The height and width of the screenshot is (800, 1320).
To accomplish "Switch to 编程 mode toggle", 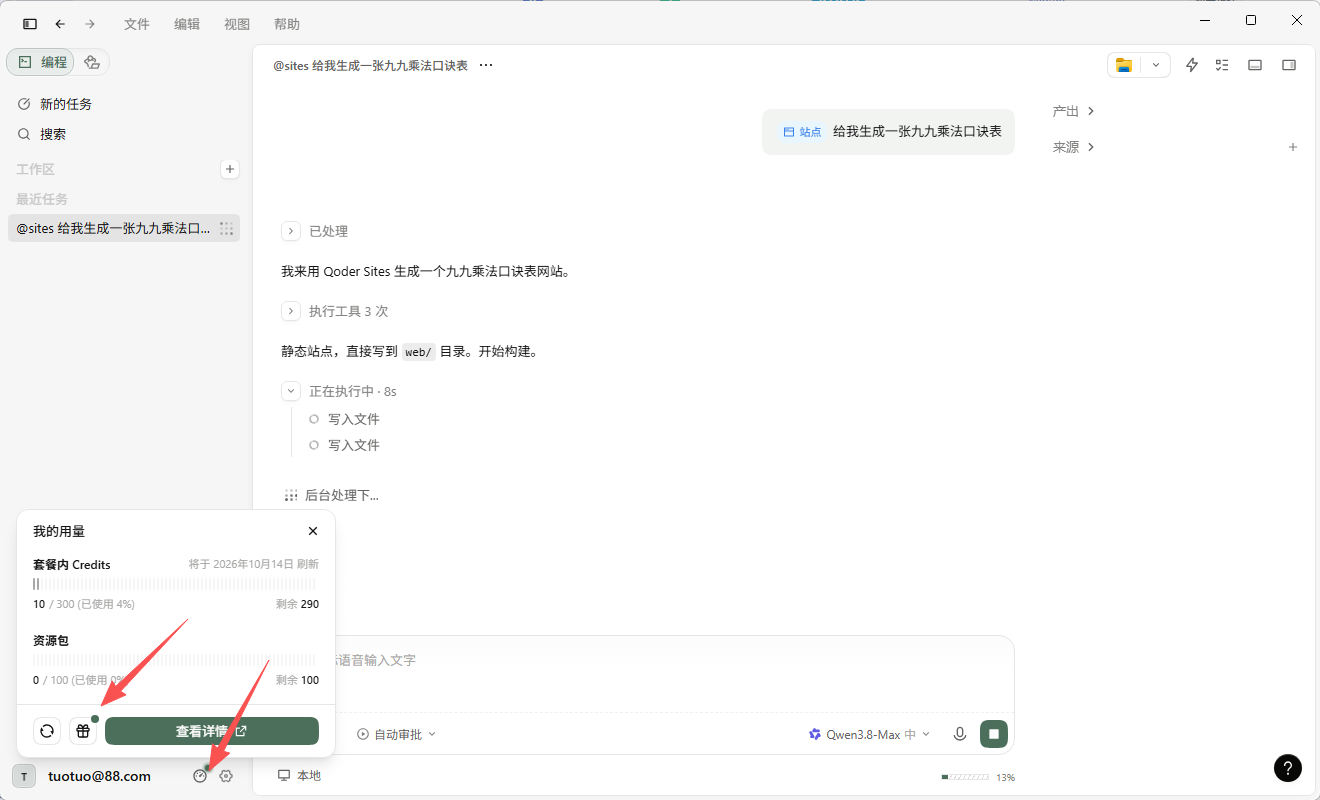I will (41, 62).
